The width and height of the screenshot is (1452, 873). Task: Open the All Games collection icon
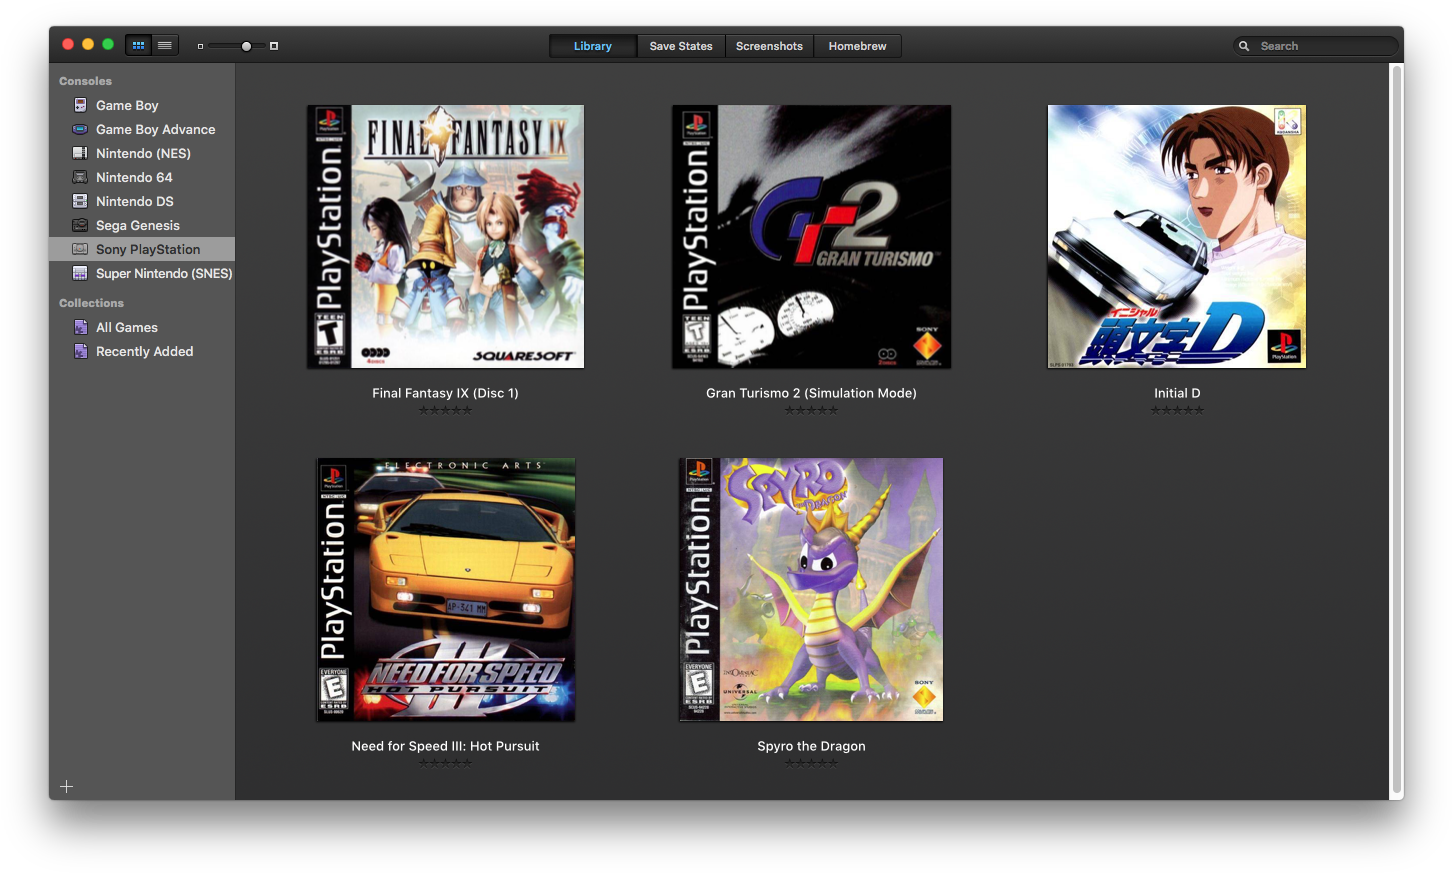pyautogui.click(x=80, y=327)
